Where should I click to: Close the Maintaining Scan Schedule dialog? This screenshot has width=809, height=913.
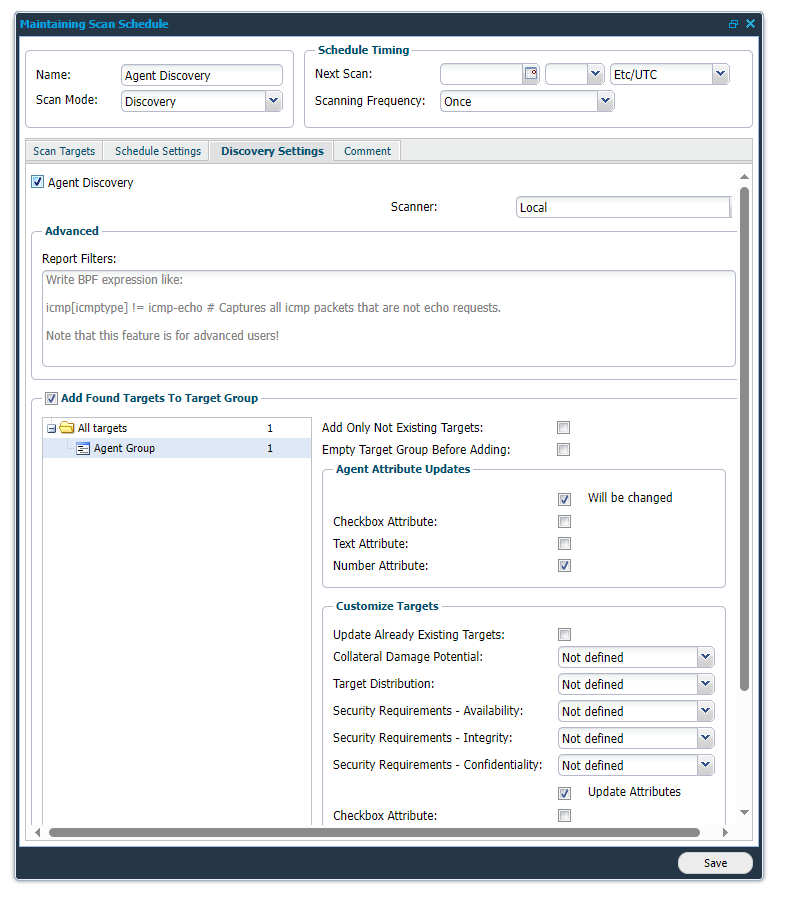(750, 24)
